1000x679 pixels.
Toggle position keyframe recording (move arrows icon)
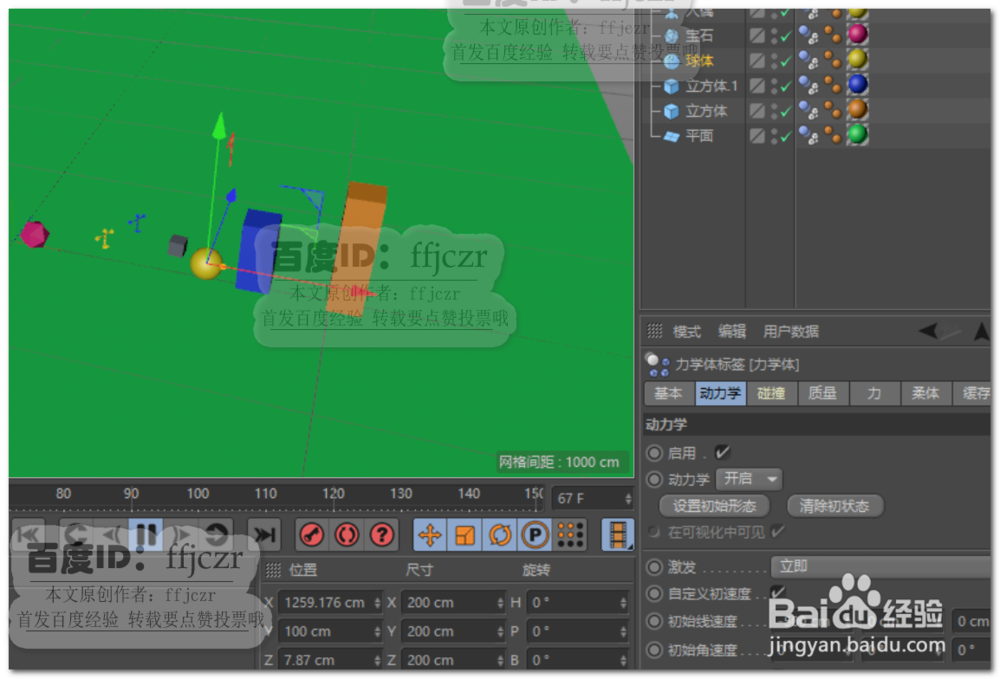[430, 534]
